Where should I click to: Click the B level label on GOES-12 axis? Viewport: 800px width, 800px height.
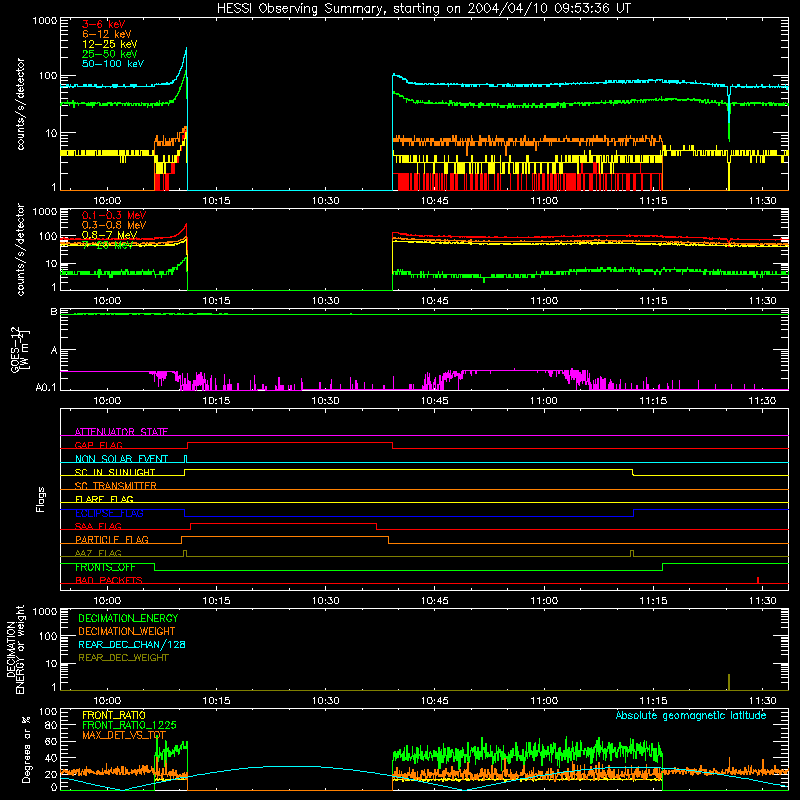(54, 311)
